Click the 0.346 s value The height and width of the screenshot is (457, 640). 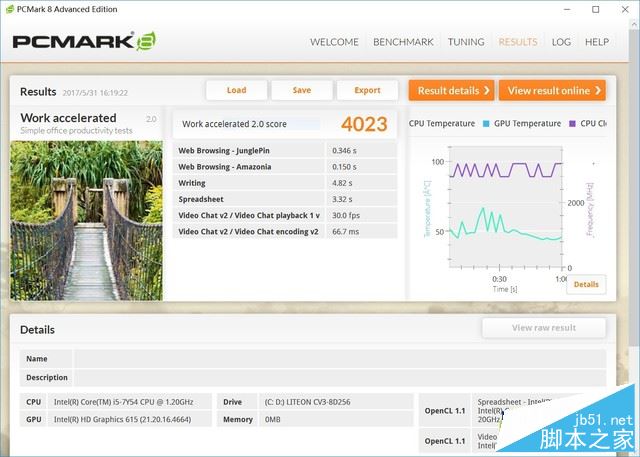pyautogui.click(x=344, y=151)
